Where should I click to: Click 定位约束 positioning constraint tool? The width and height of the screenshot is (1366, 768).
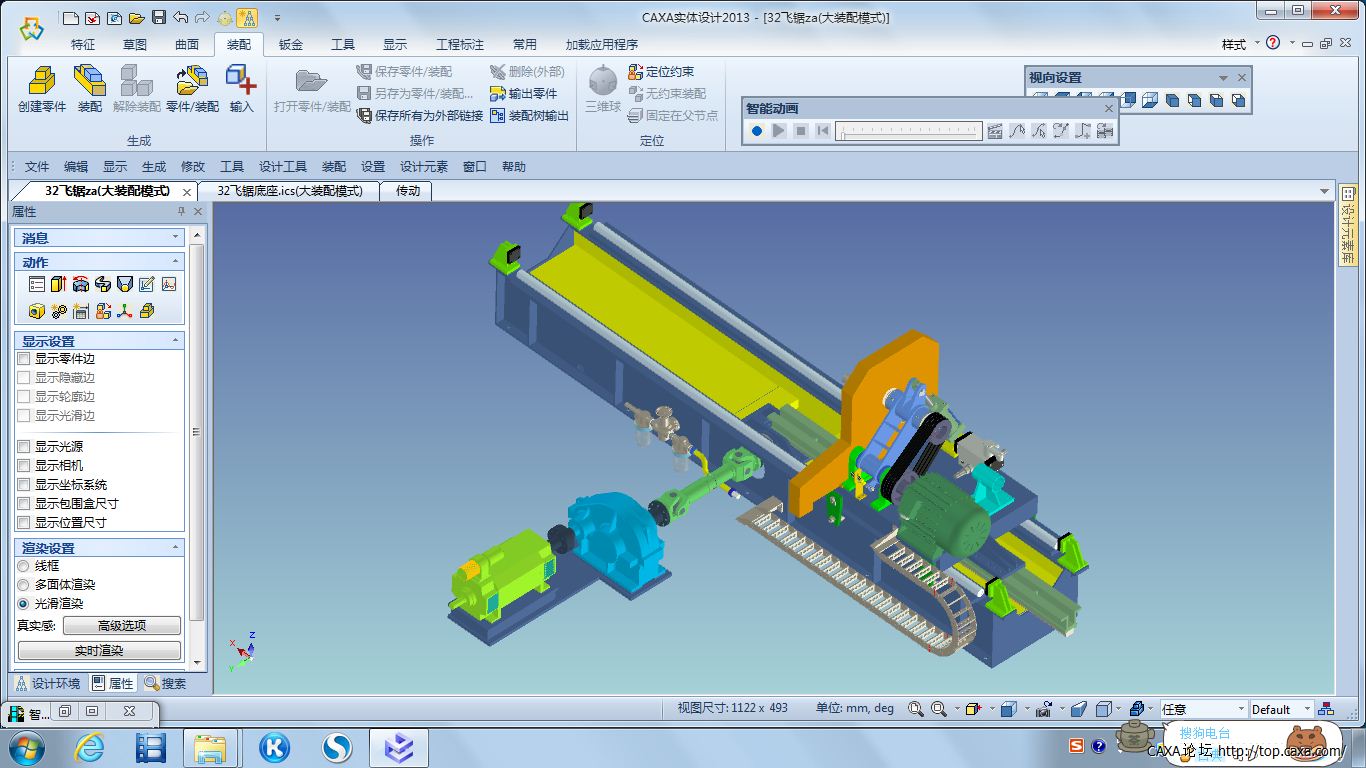[x=661, y=71]
